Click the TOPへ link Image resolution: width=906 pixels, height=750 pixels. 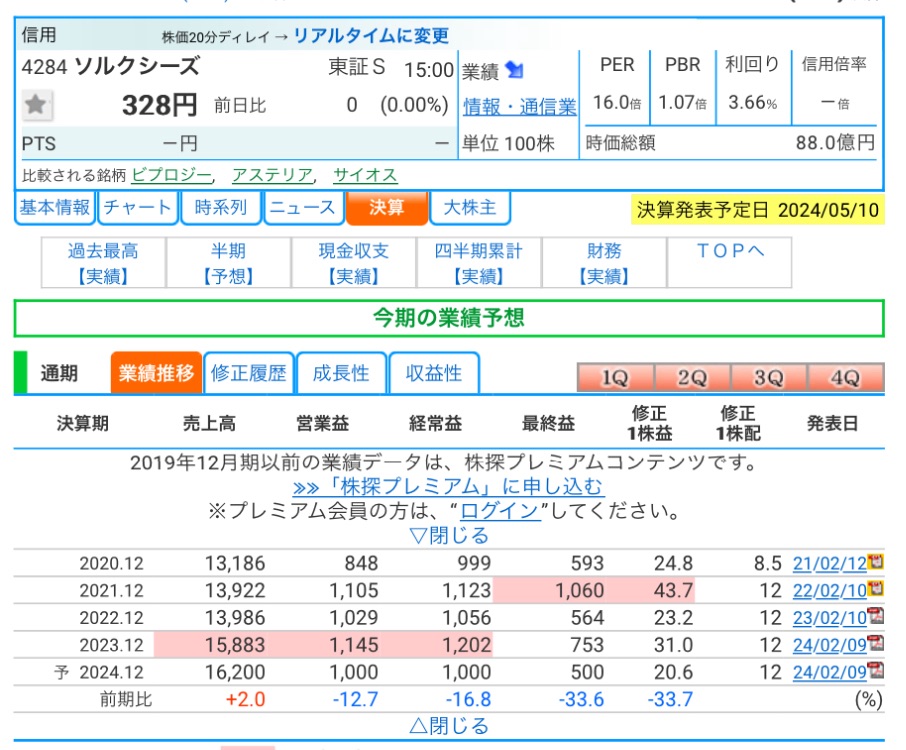730,251
